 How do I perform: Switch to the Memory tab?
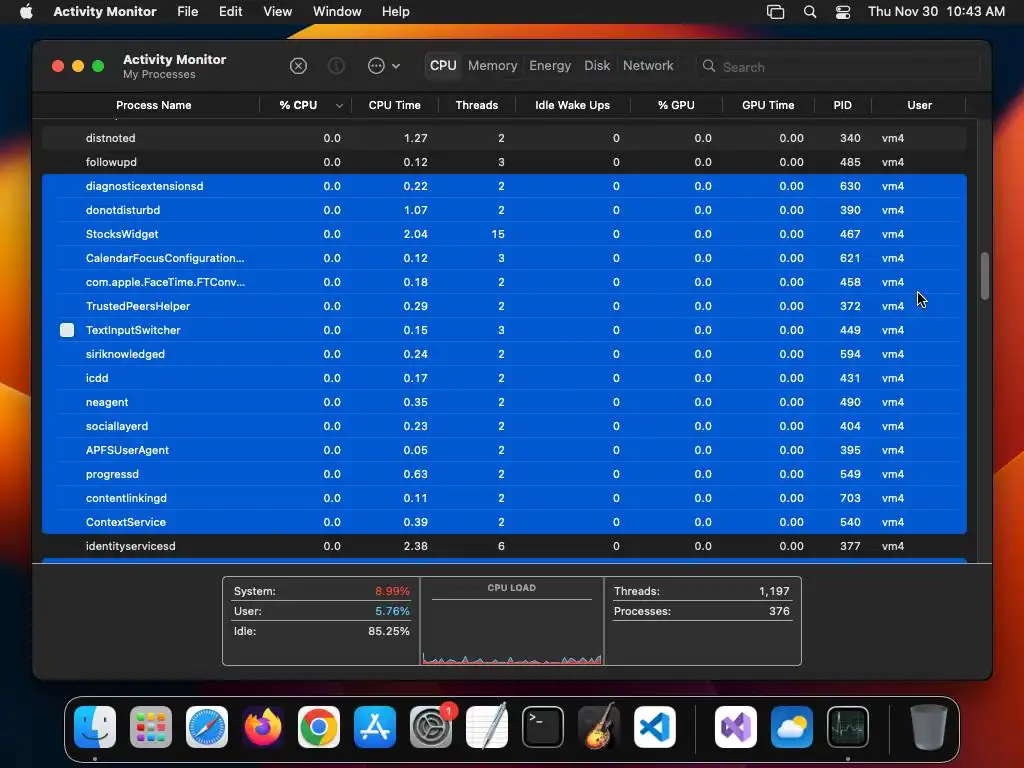(492, 66)
